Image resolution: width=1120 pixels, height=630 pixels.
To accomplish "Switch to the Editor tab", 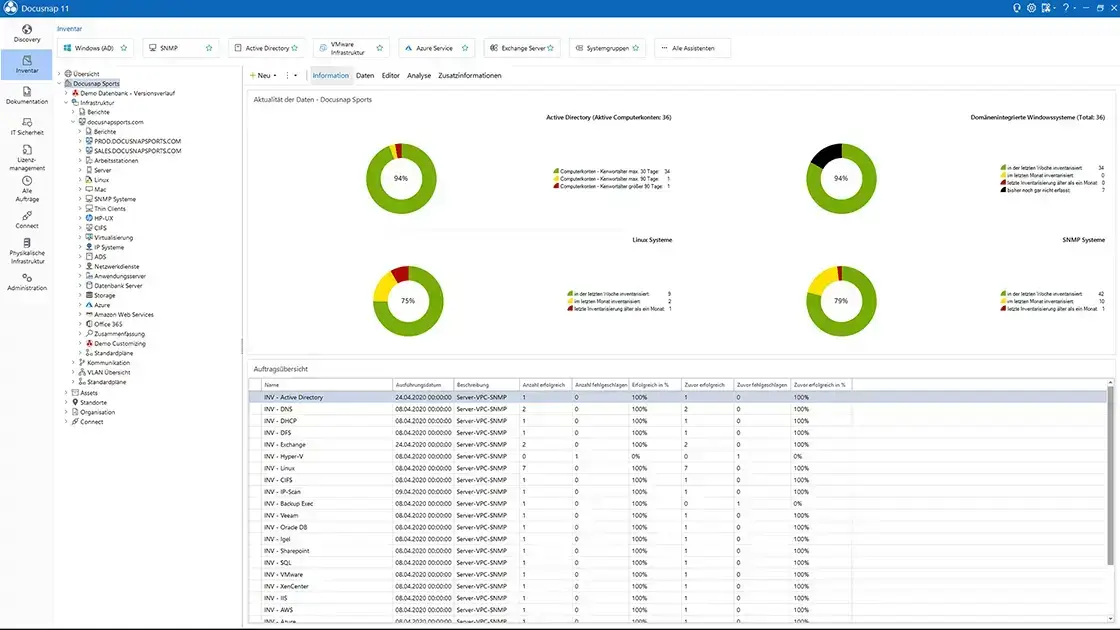I will [390, 75].
